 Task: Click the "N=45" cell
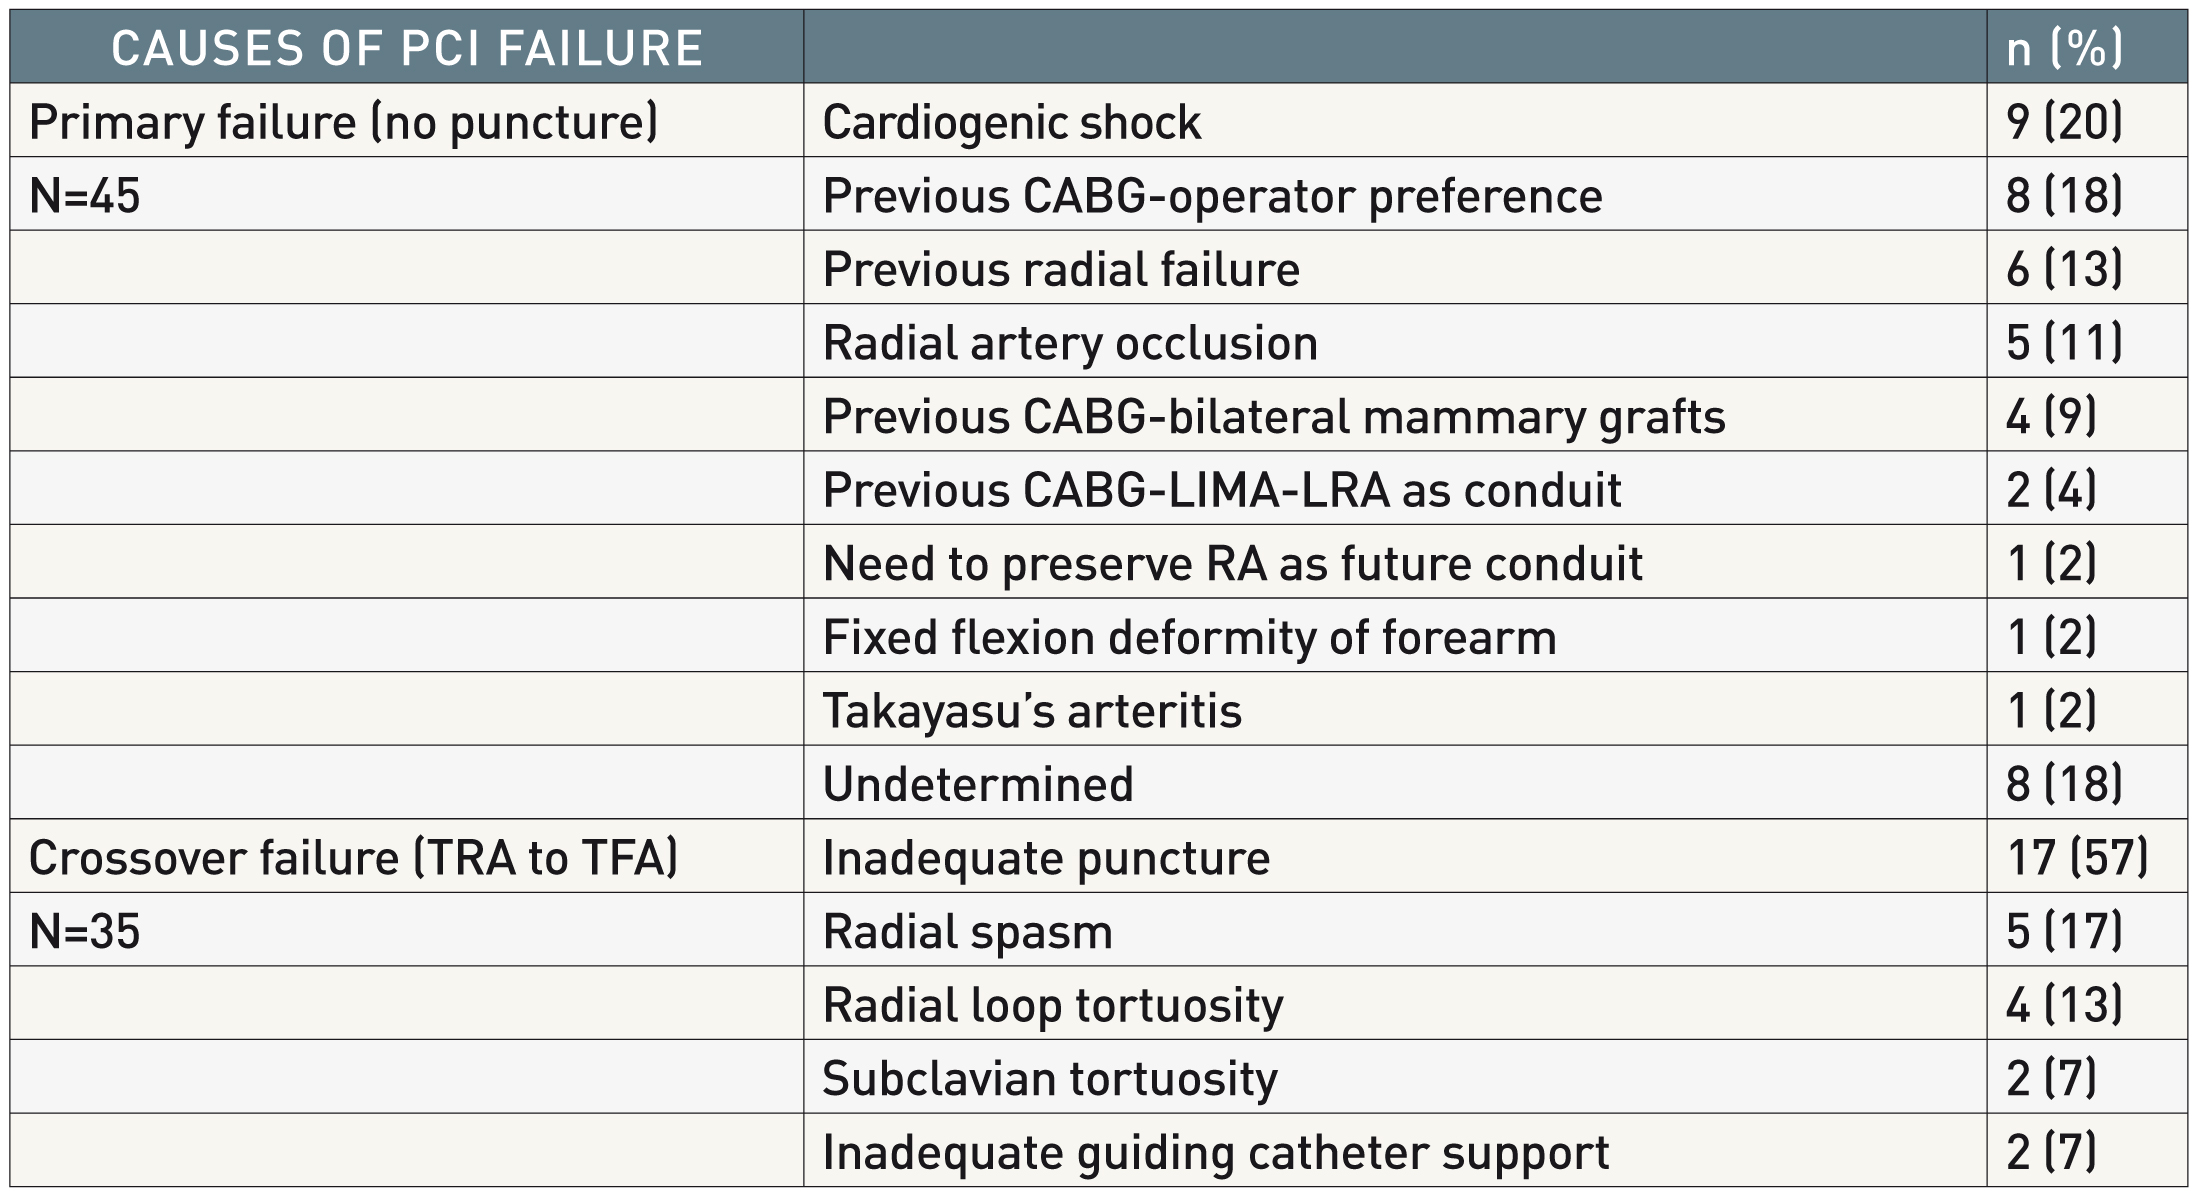coord(85,196)
